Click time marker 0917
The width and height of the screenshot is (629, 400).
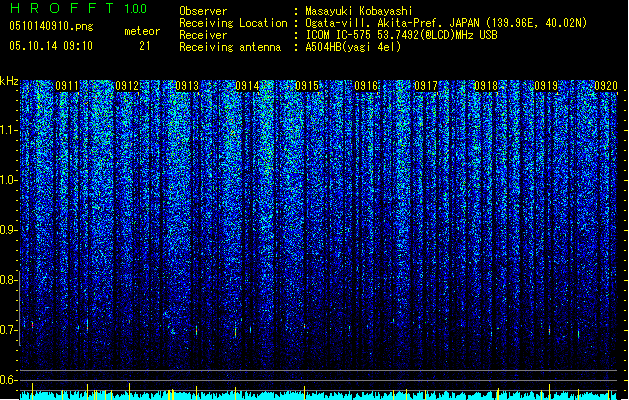(x=426, y=86)
